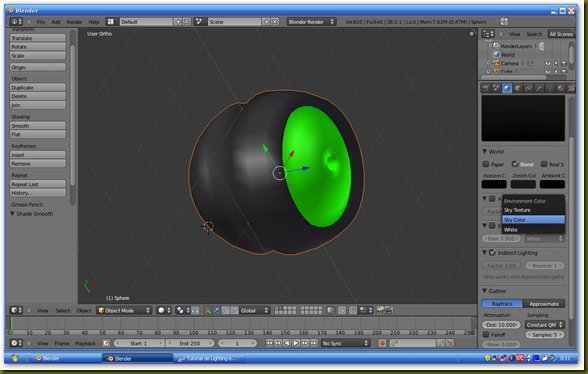This screenshot has height=374, width=588.
Task: Pick the Ambient Color swatch
Action: (552, 184)
